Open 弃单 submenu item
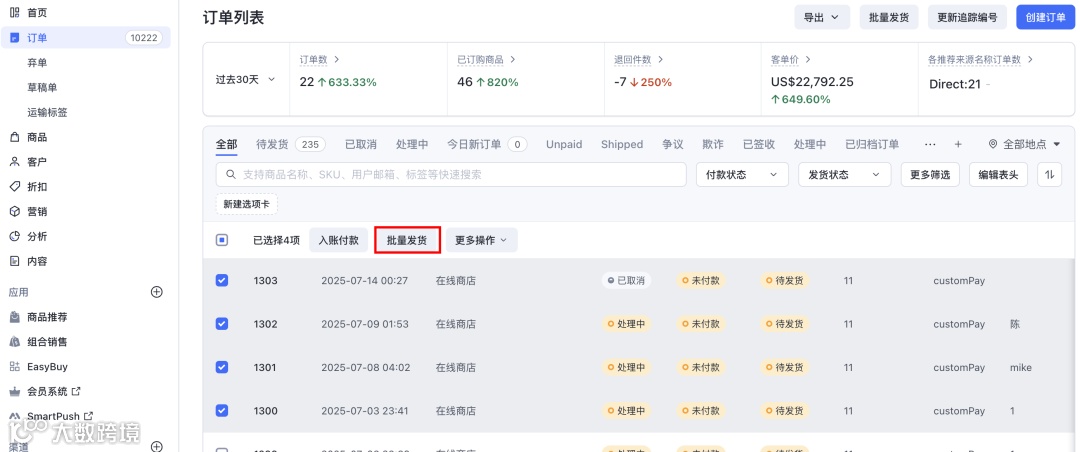The height and width of the screenshot is (452, 1080). pos(37,63)
